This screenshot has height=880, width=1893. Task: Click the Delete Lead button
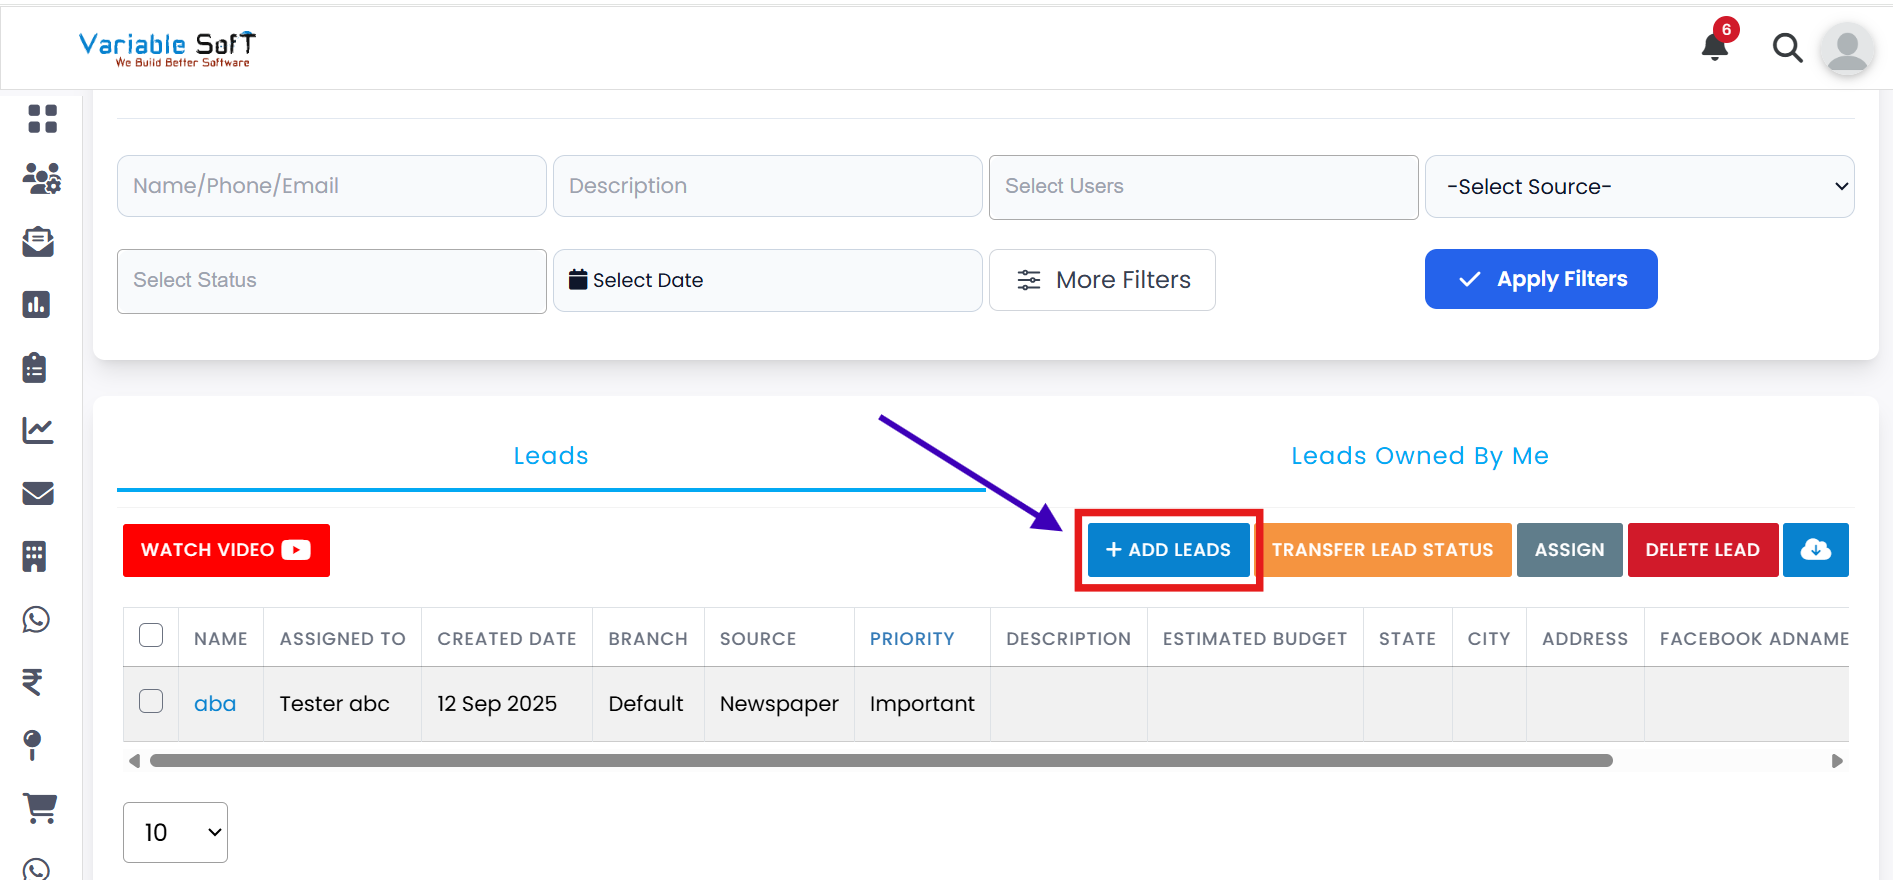point(1703,550)
